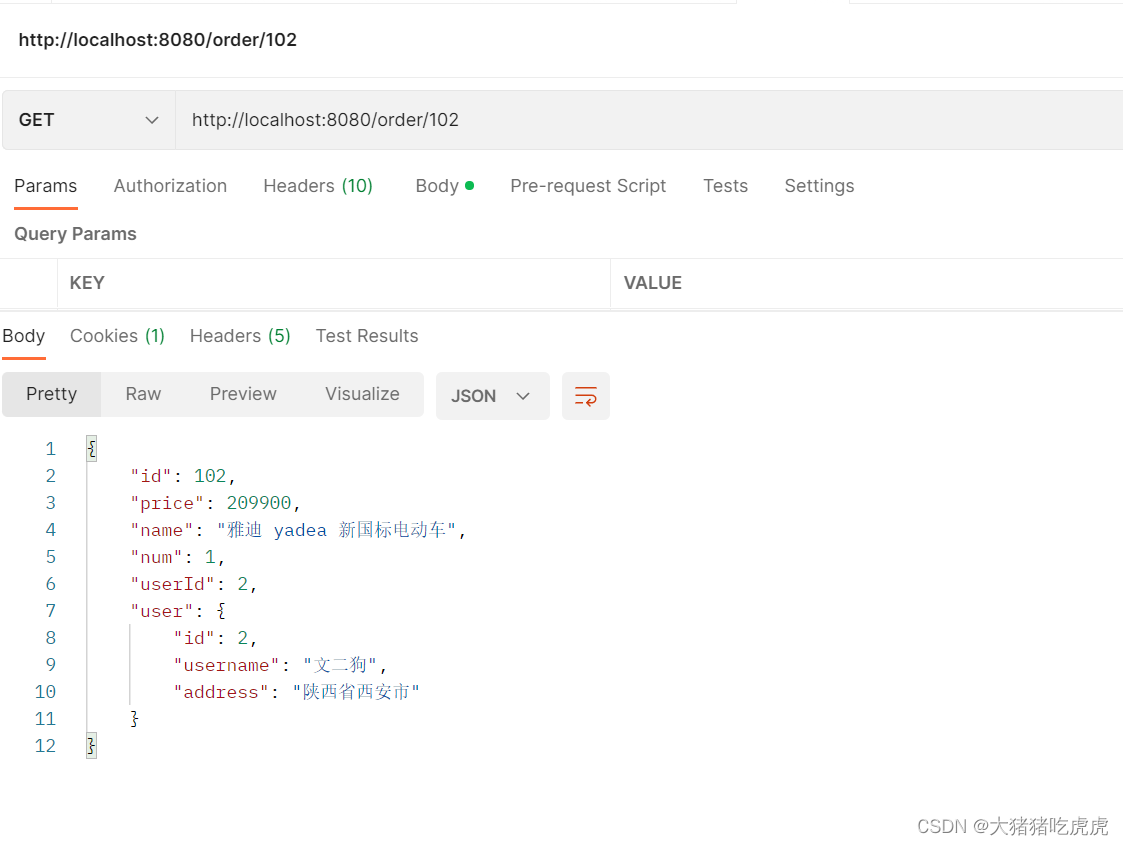The height and width of the screenshot is (845, 1123).
Task: Open the JSON response format dropdown
Action: tap(492, 396)
